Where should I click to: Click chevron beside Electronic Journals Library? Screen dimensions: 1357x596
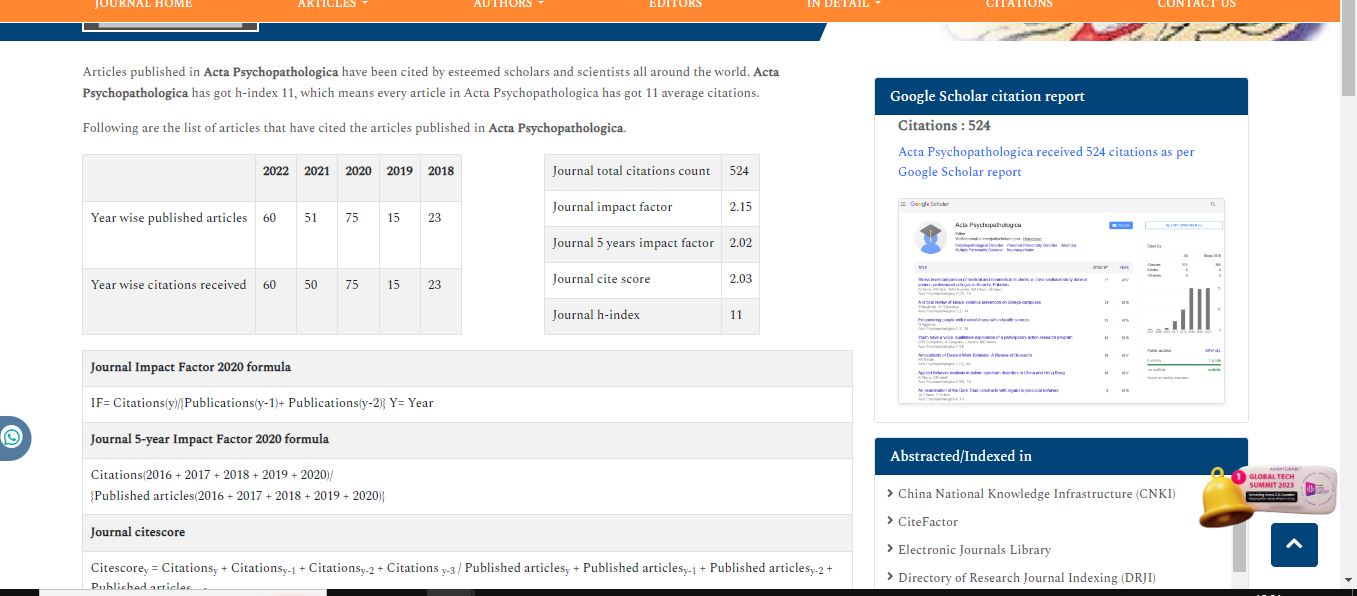click(x=890, y=549)
